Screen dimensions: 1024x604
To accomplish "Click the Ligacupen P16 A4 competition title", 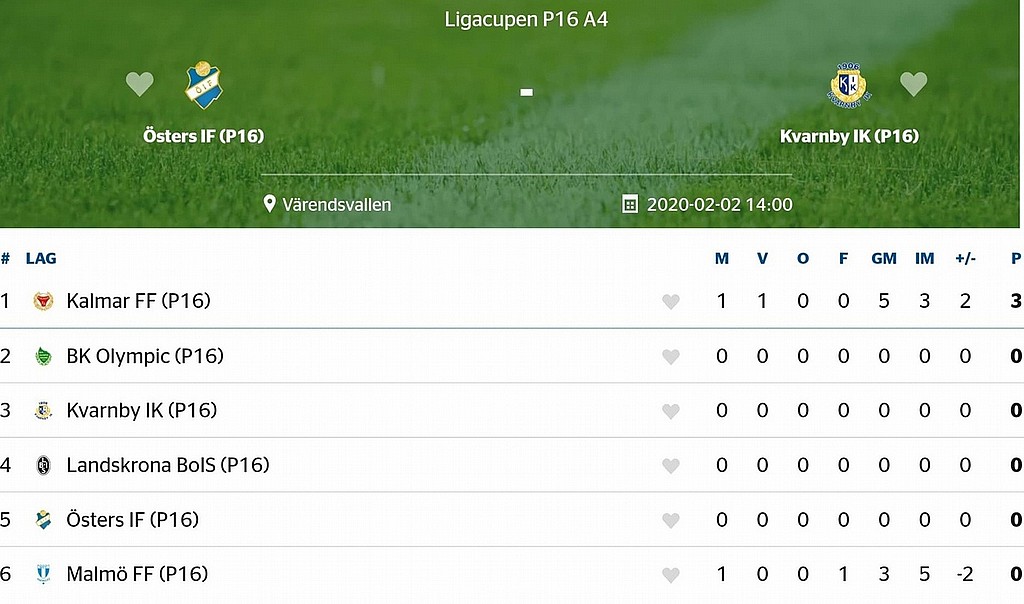I will point(526,20).
